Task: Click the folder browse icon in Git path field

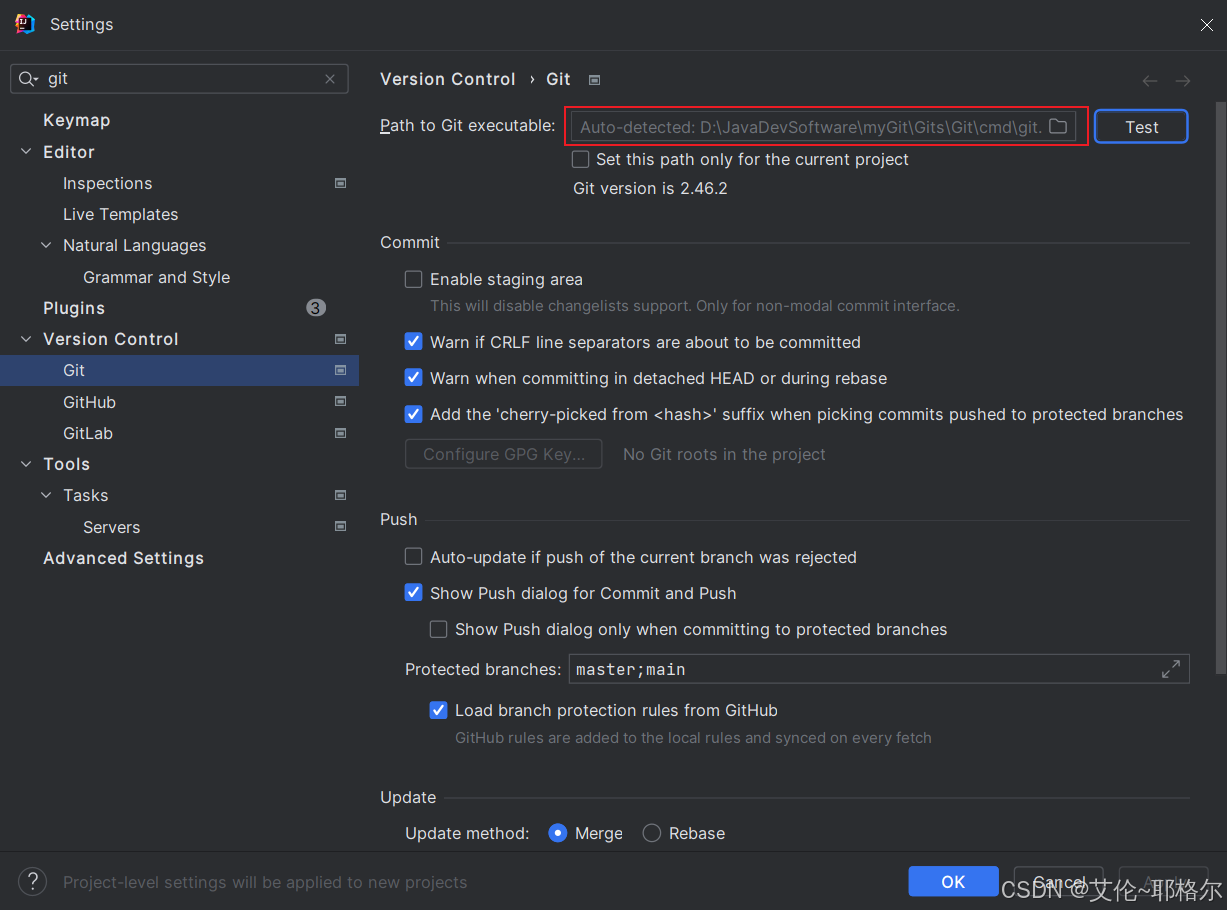Action: [x=1057, y=127]
